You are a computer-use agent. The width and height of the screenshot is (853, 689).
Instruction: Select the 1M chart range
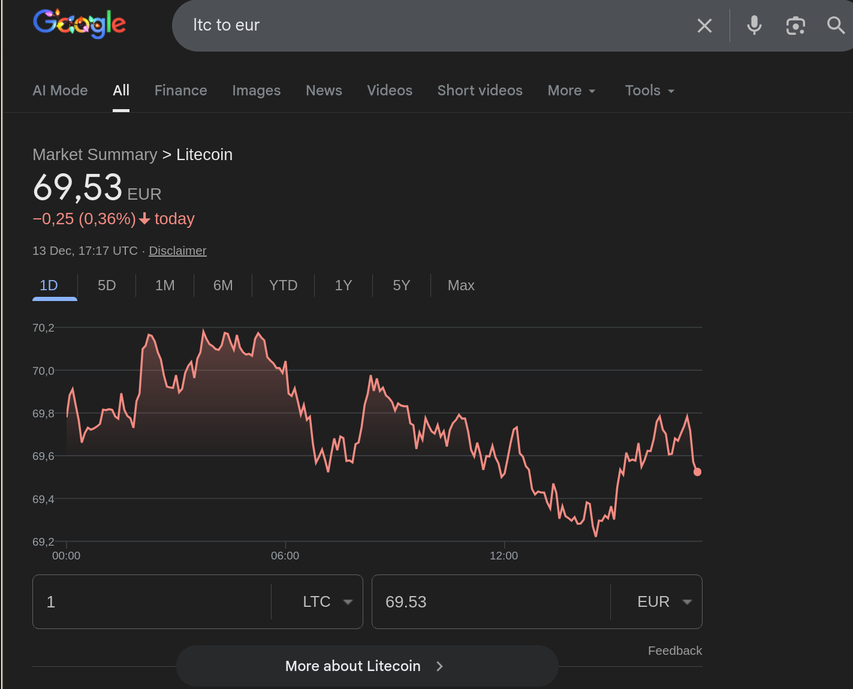pyautogui.click(x=165, y=285)
